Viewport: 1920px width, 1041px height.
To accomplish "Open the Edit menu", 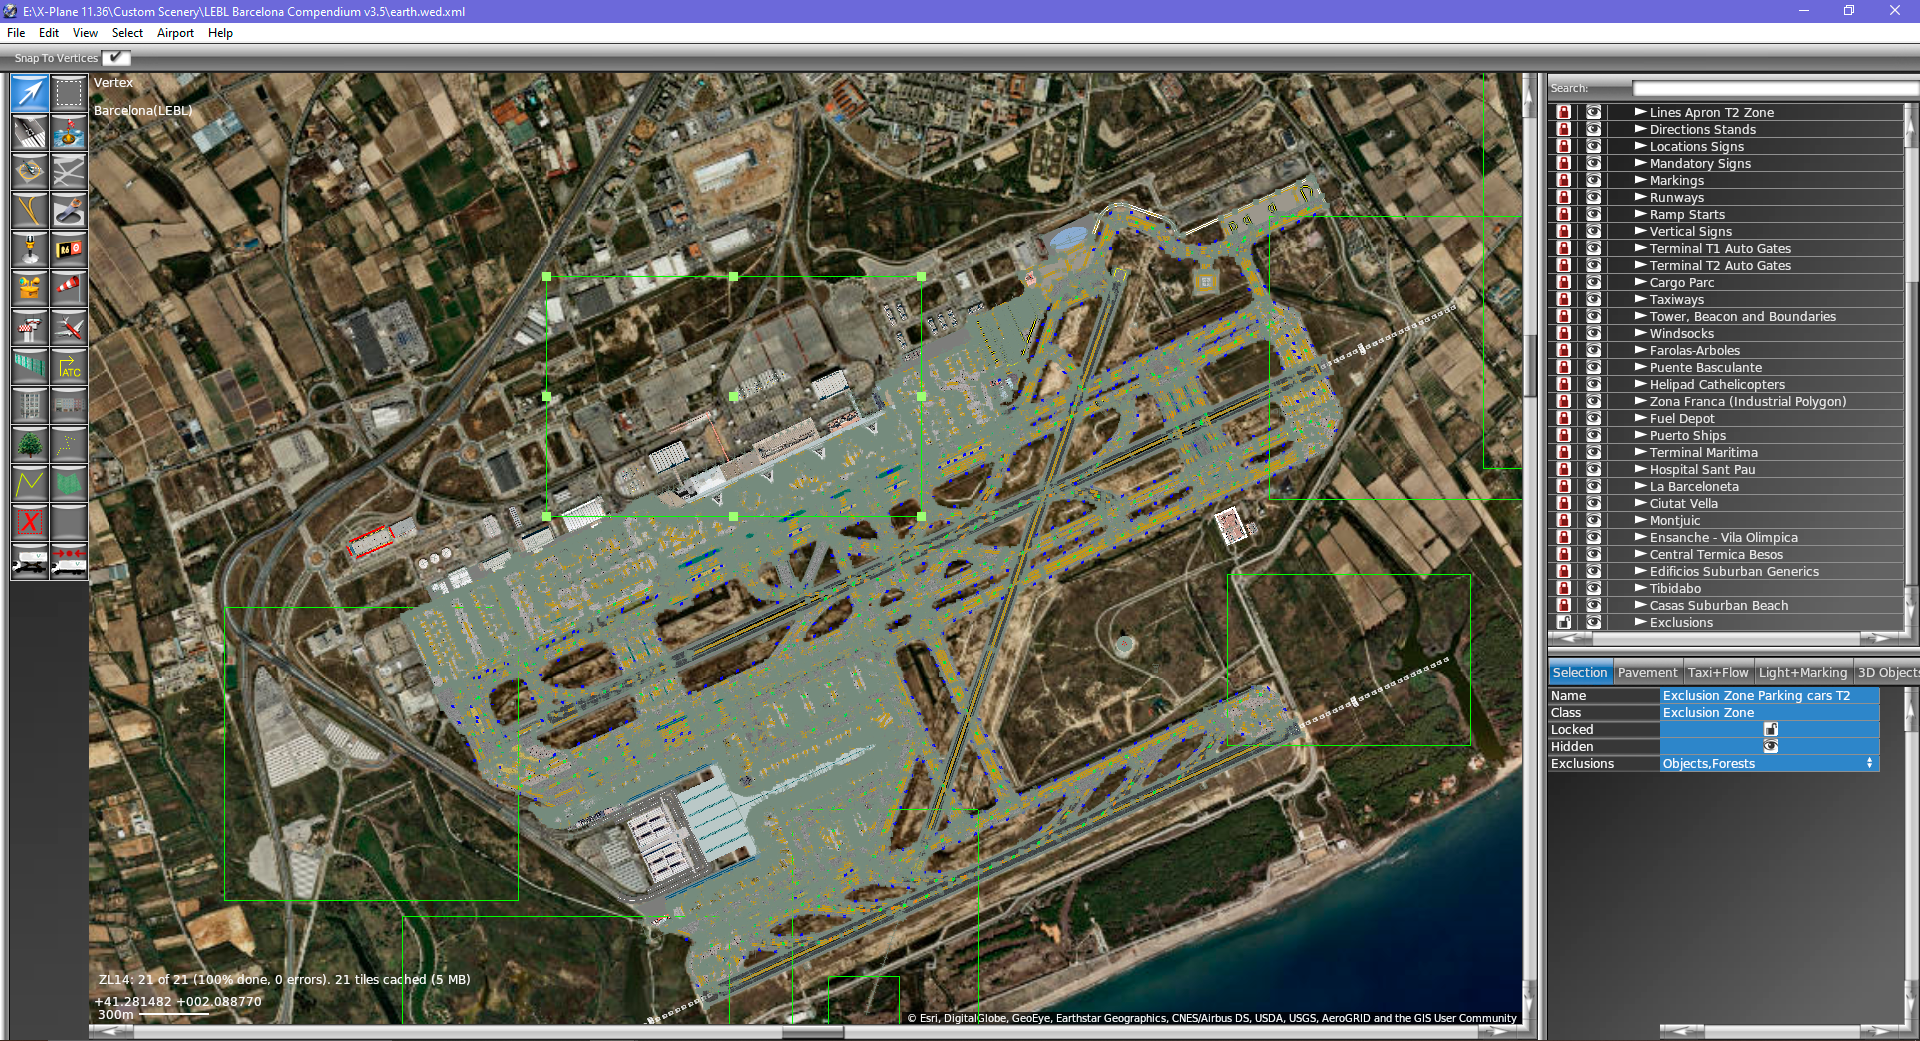I will coord(49,33).
